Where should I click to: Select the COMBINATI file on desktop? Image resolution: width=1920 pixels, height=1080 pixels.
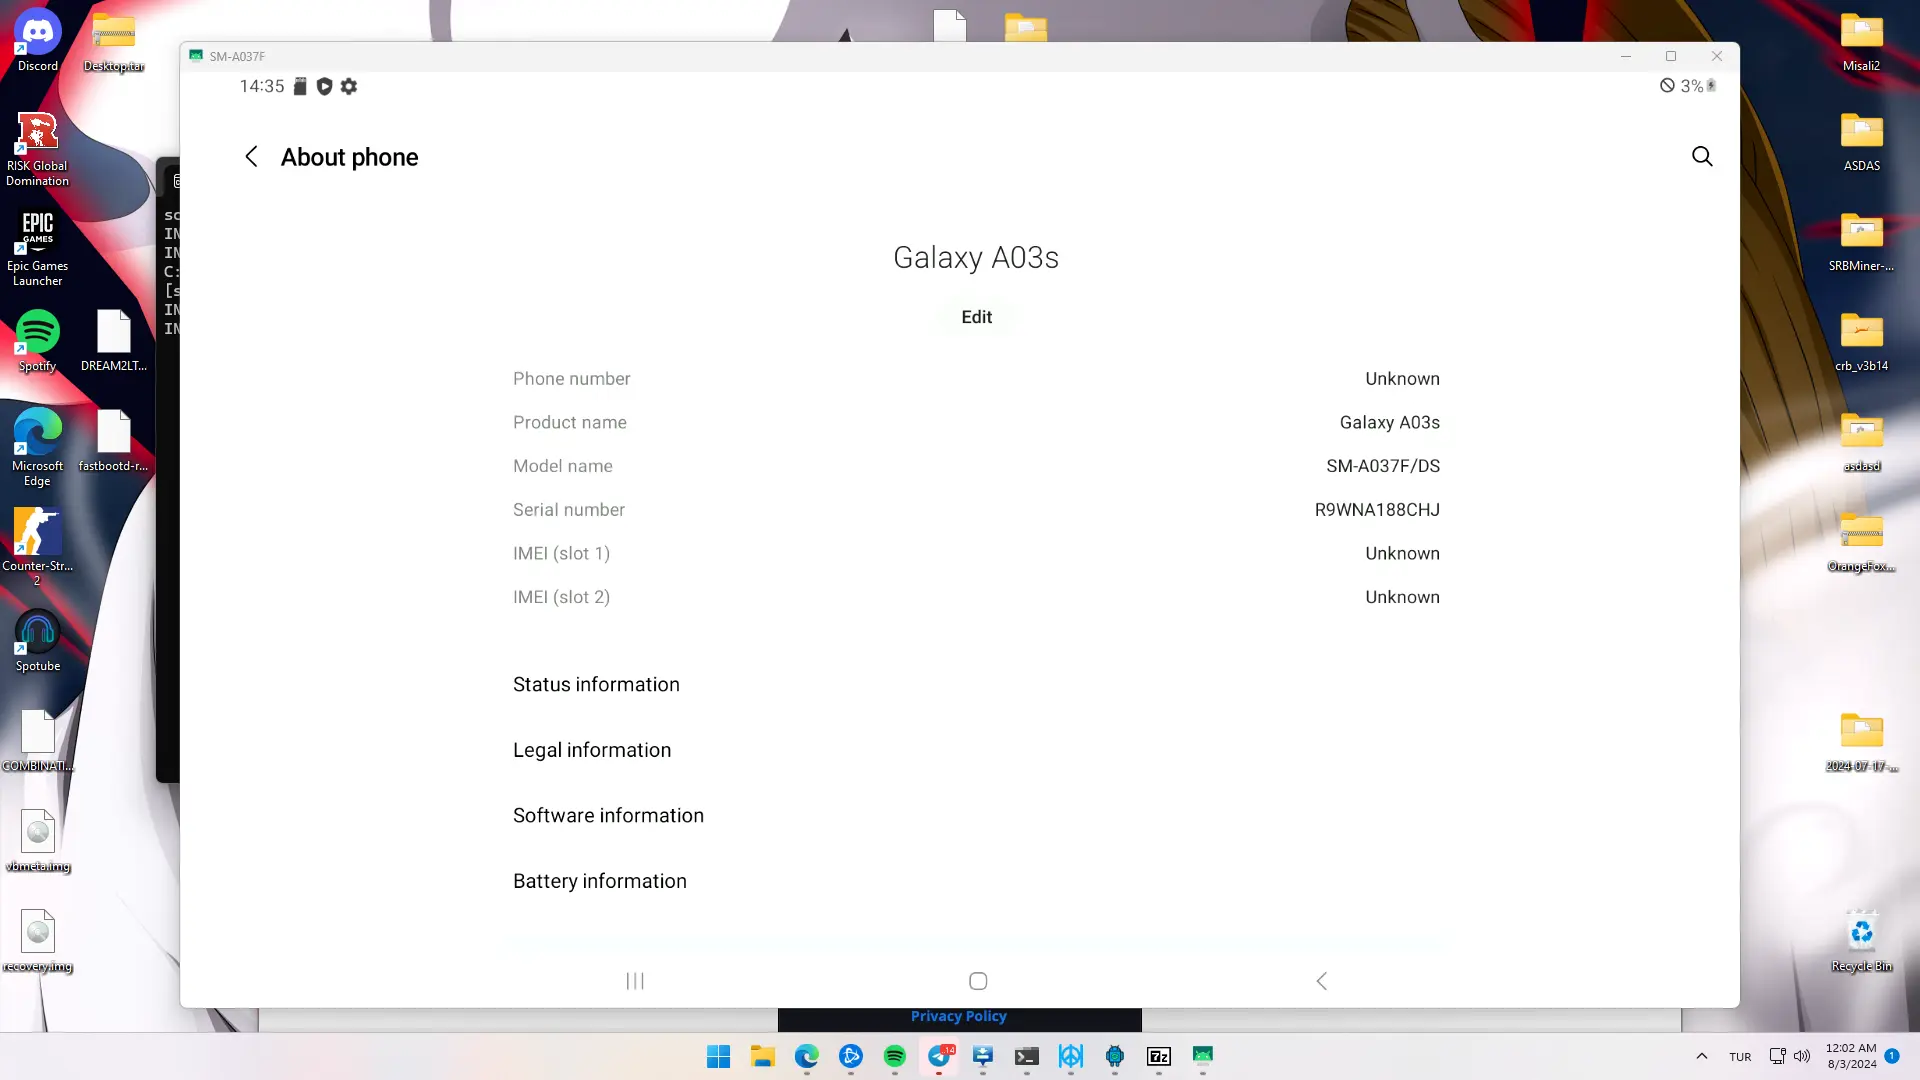click(x=38, y=741)
